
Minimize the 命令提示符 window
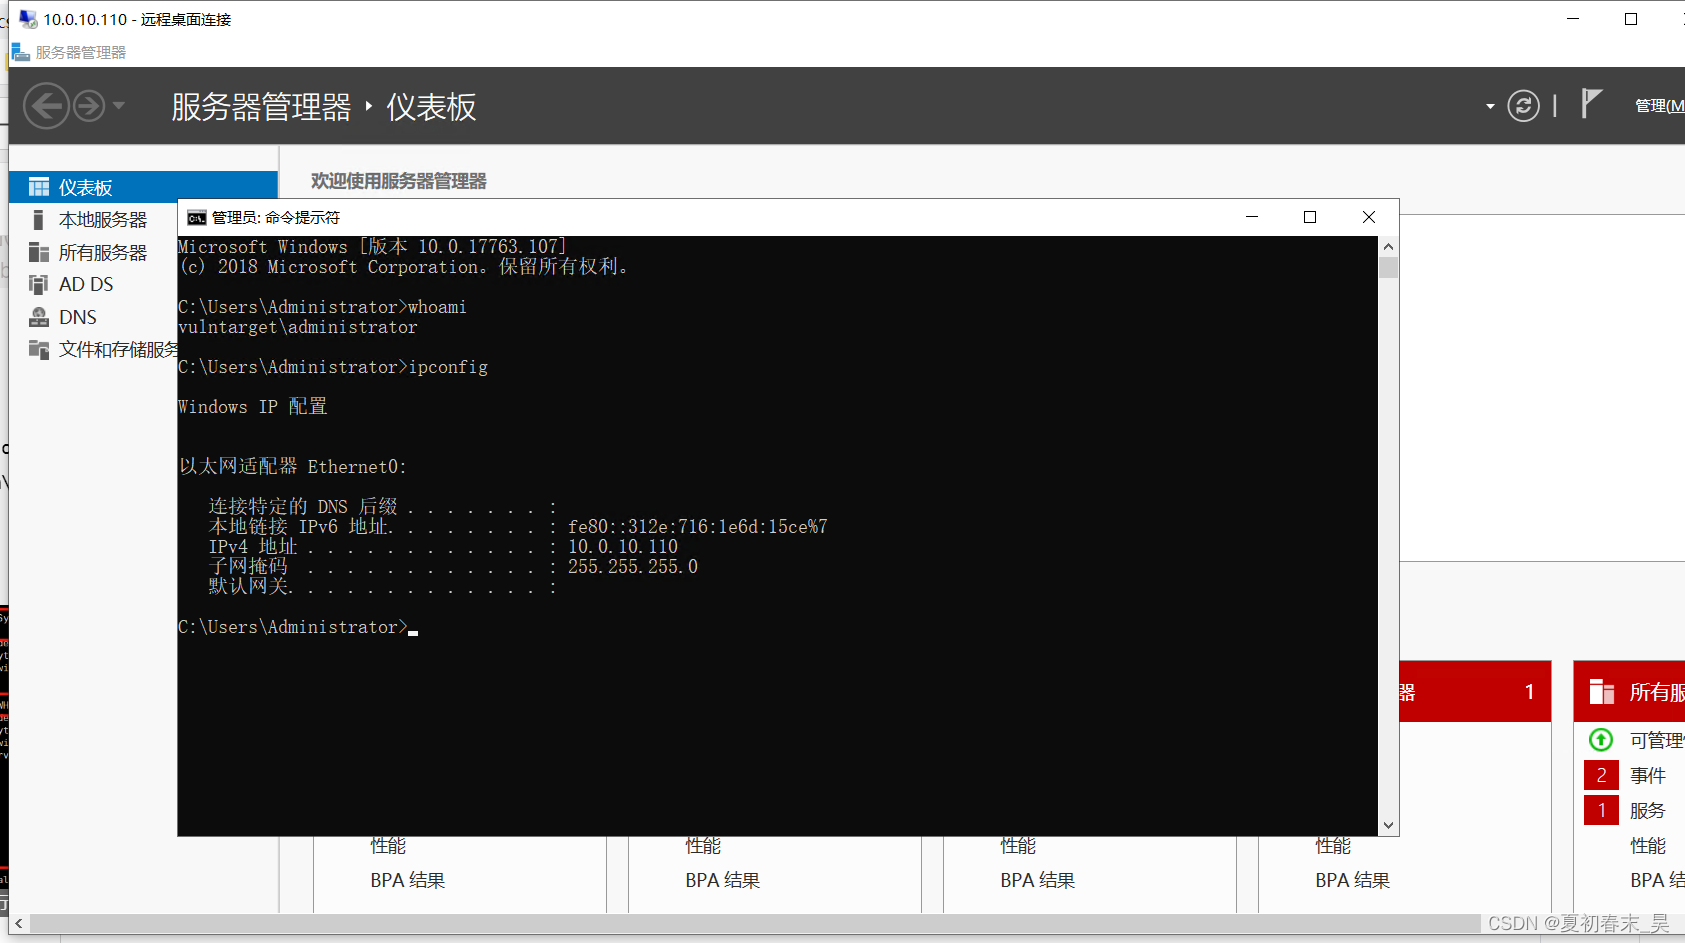point(1252,217)
